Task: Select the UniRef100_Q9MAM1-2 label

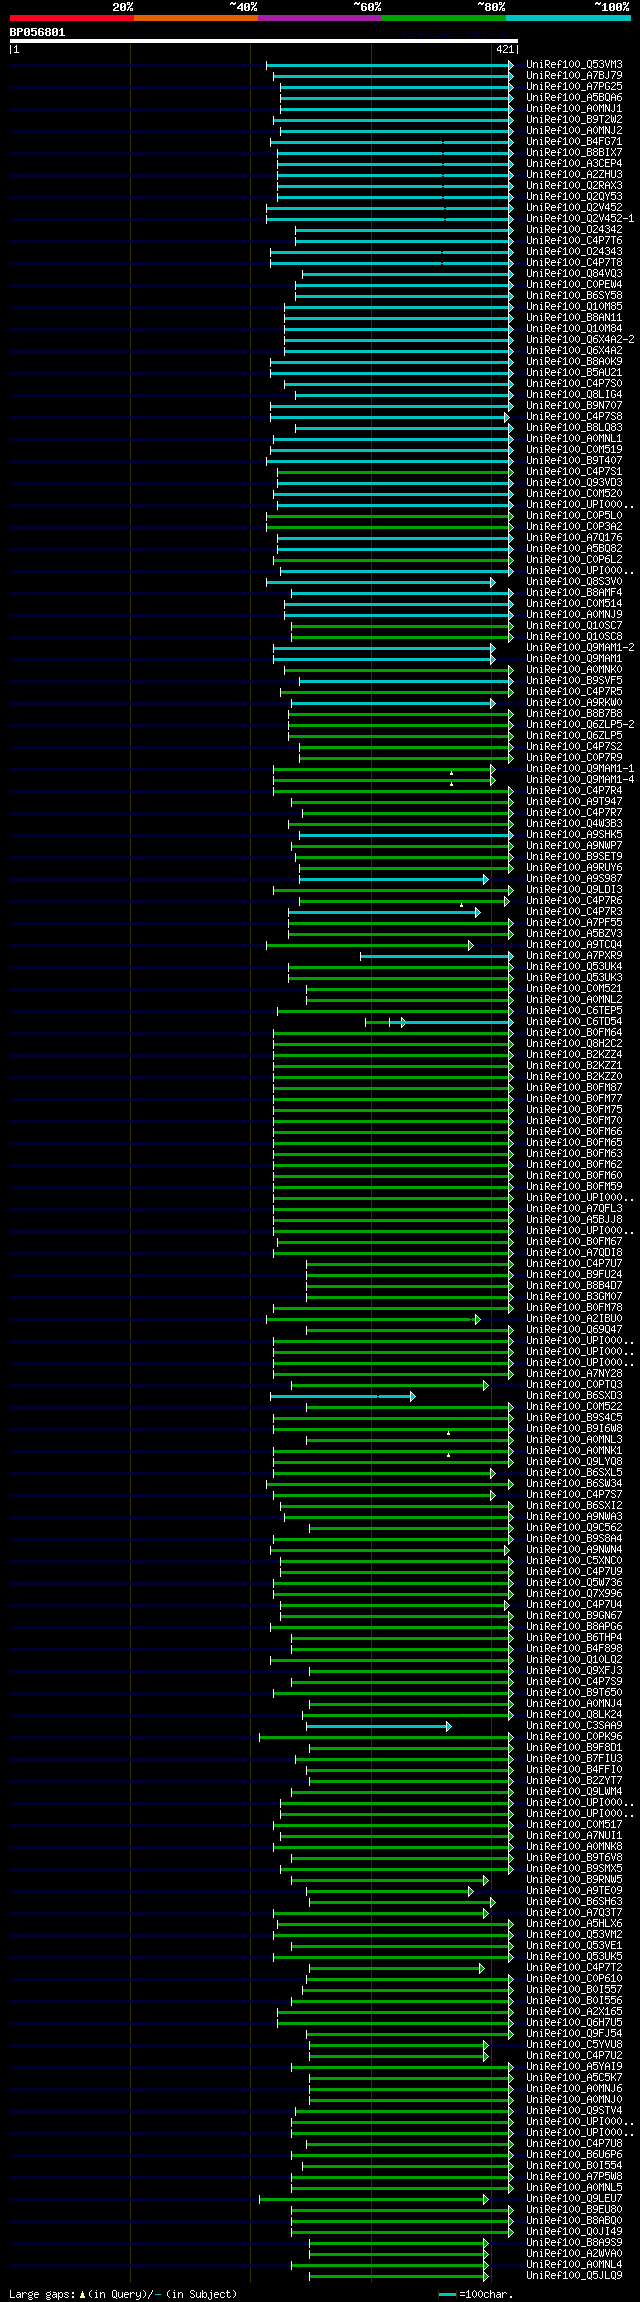Action: (580, 648)
